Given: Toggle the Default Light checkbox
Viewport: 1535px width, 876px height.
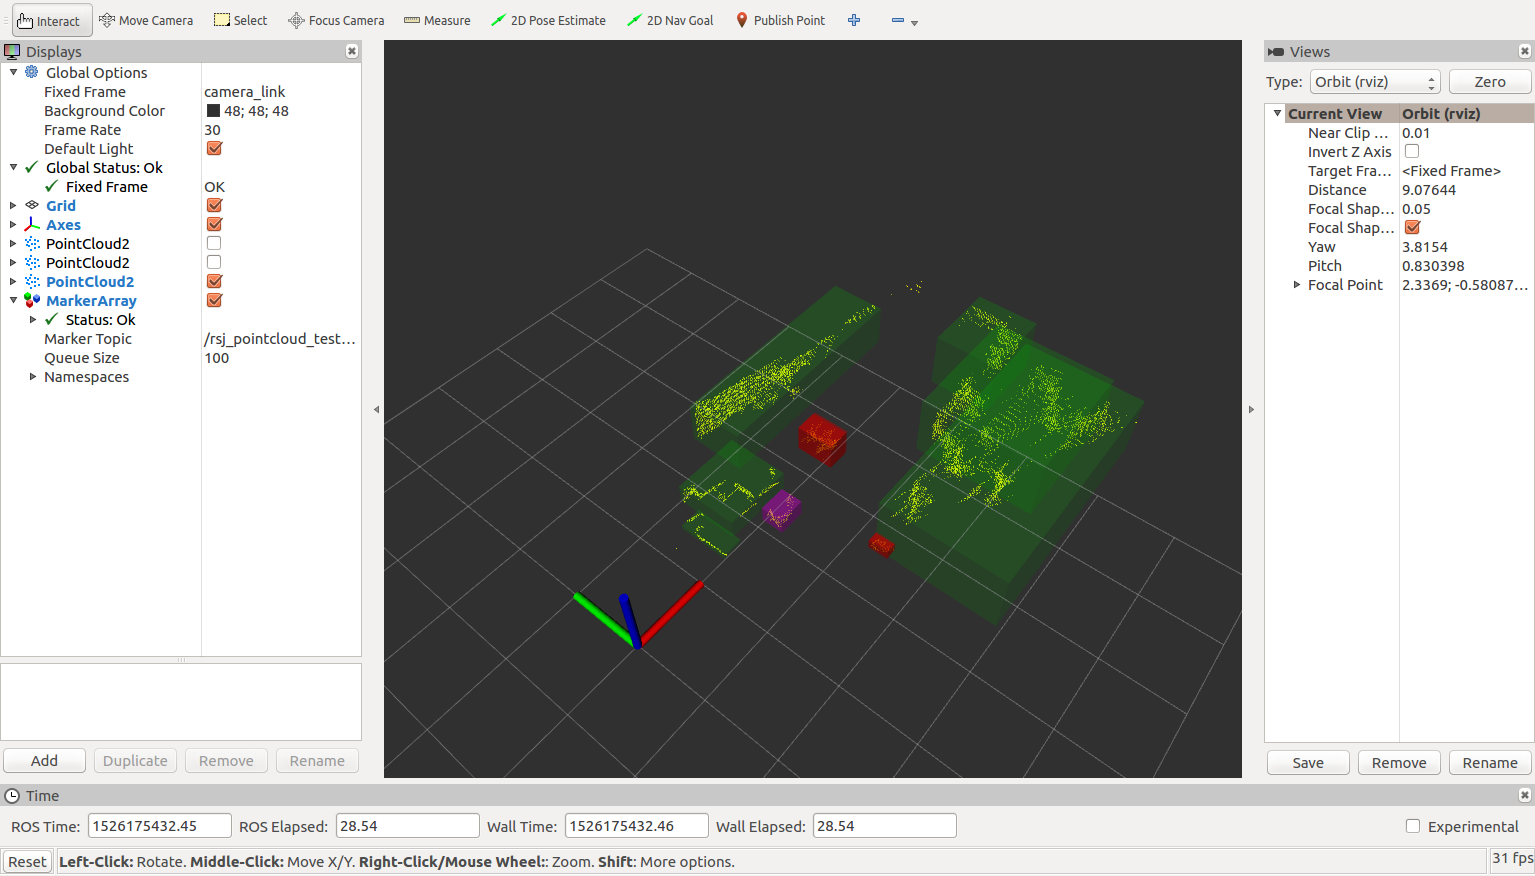Looking at the screenshot, I should tap(214, 148).
